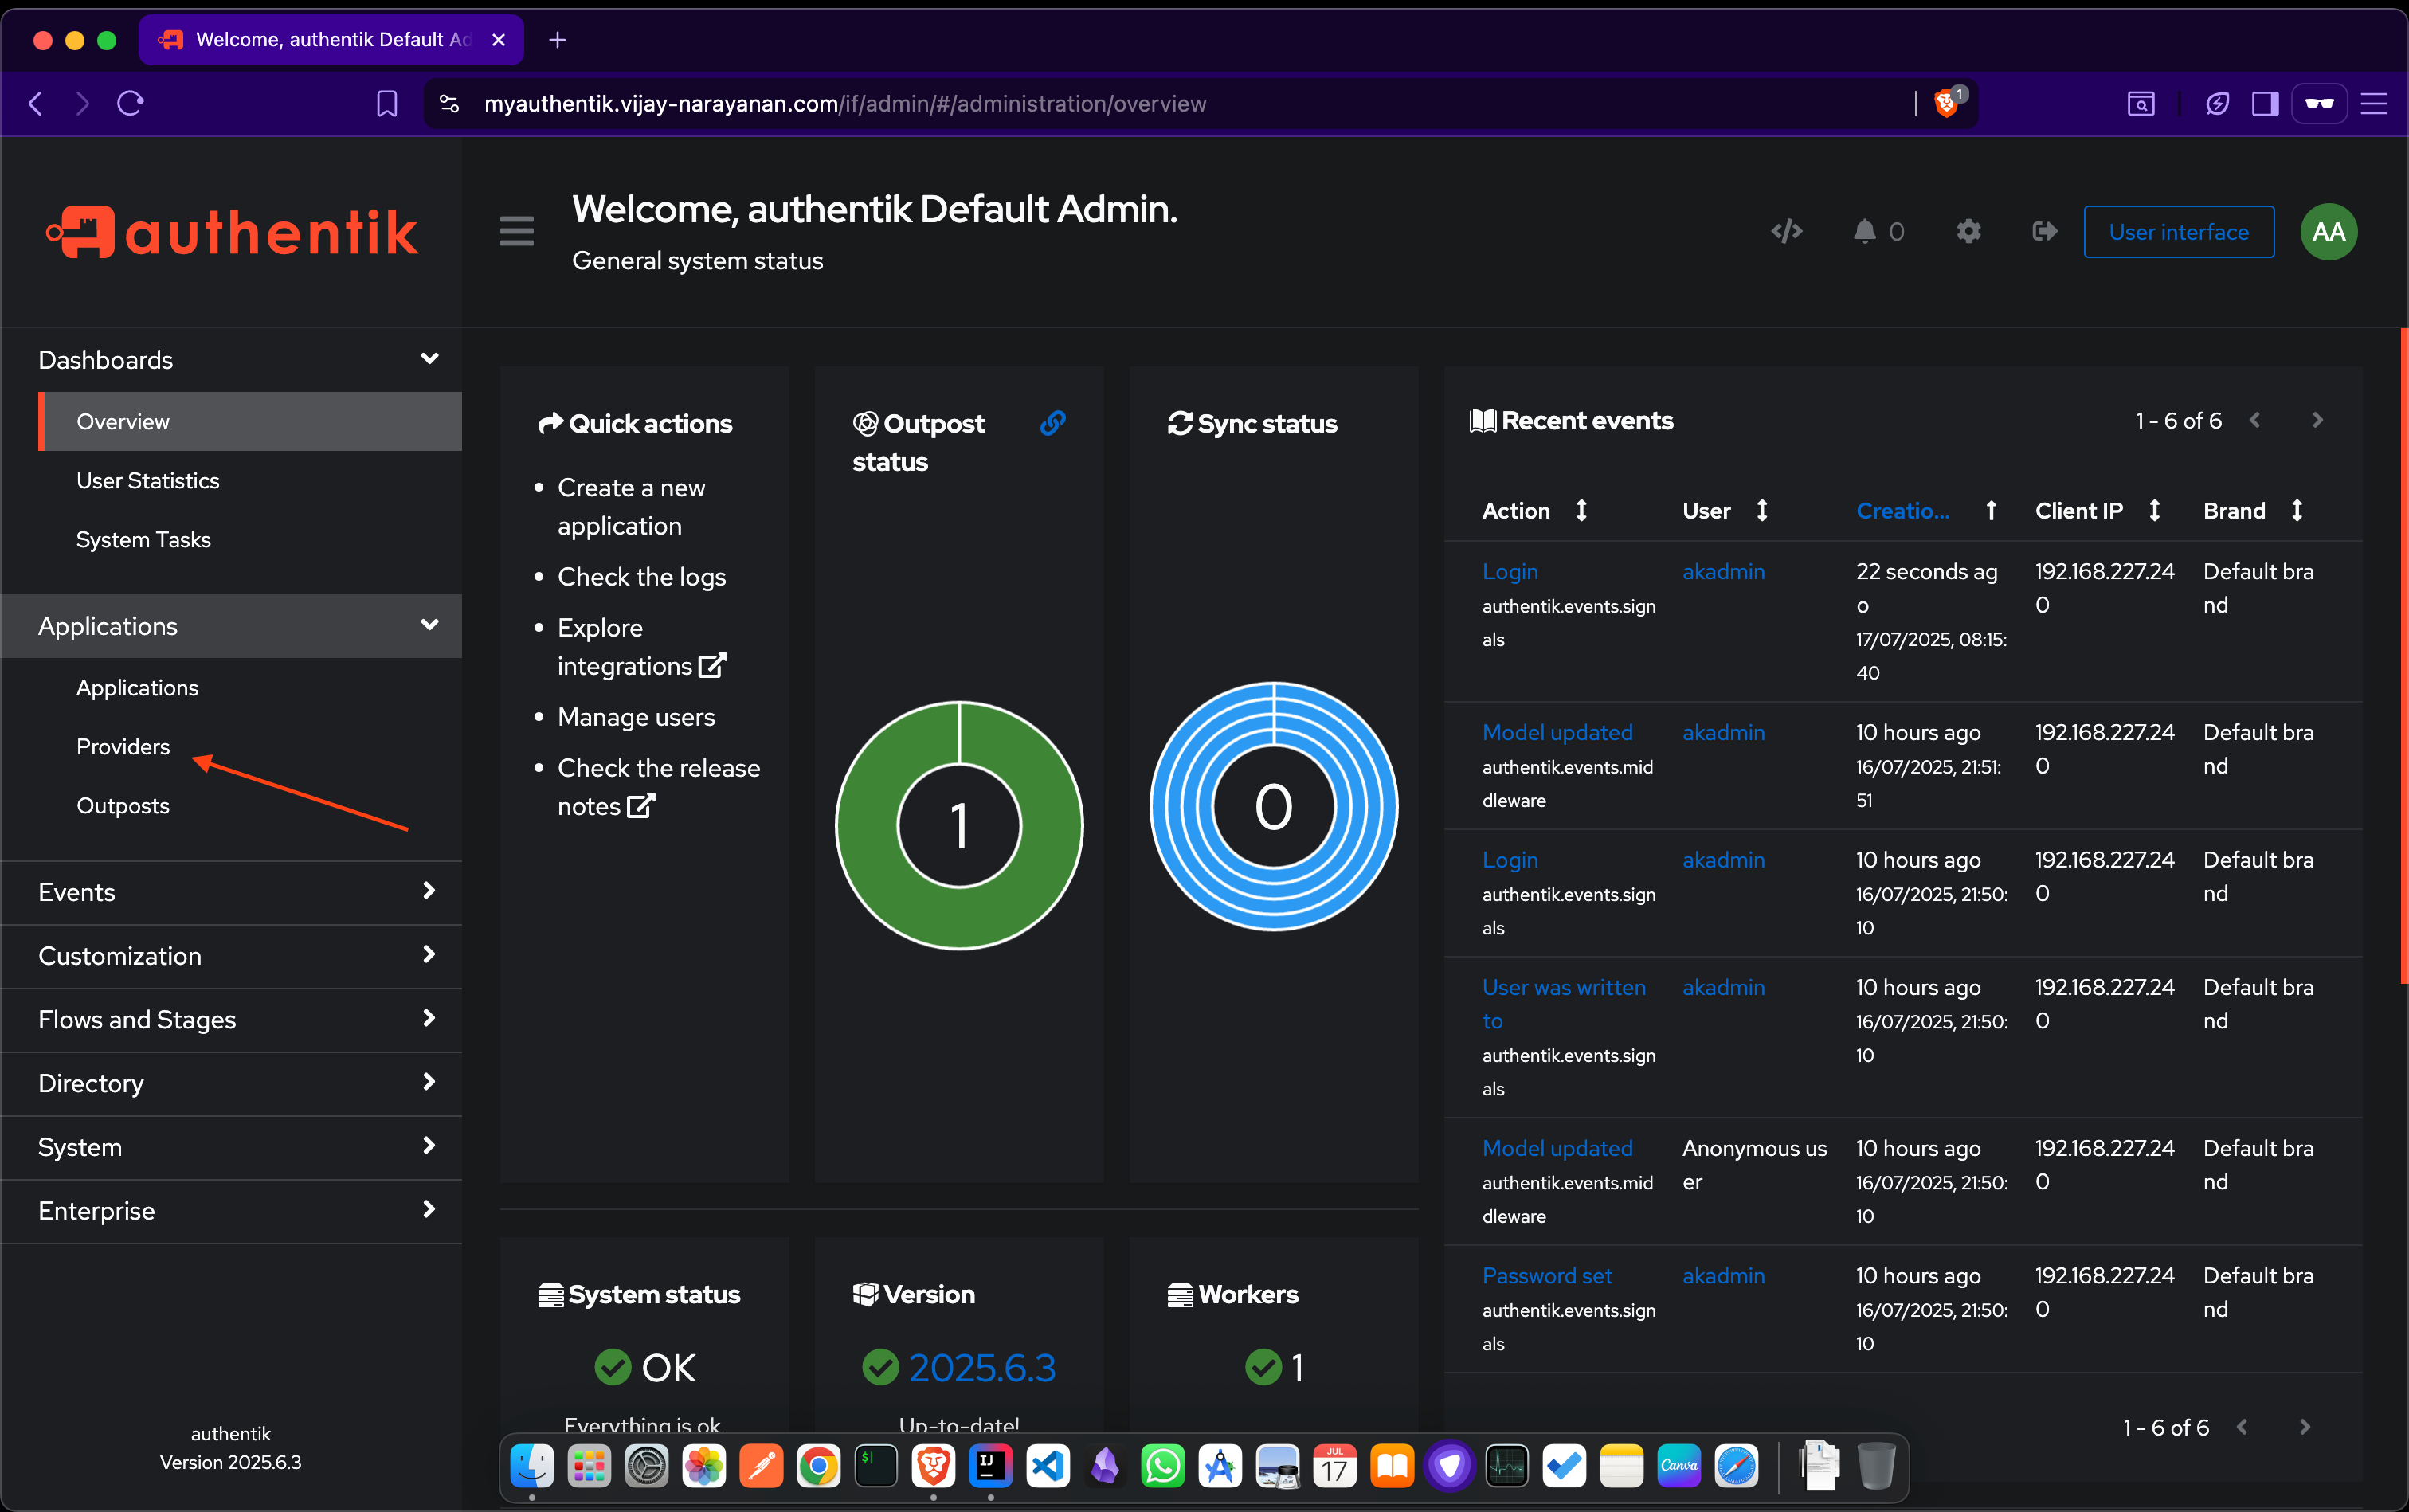The width and height of the screenshot is (2409, 1512).
Task: Click the sync status blue ring chart
Action: (x=1273, y=806)
